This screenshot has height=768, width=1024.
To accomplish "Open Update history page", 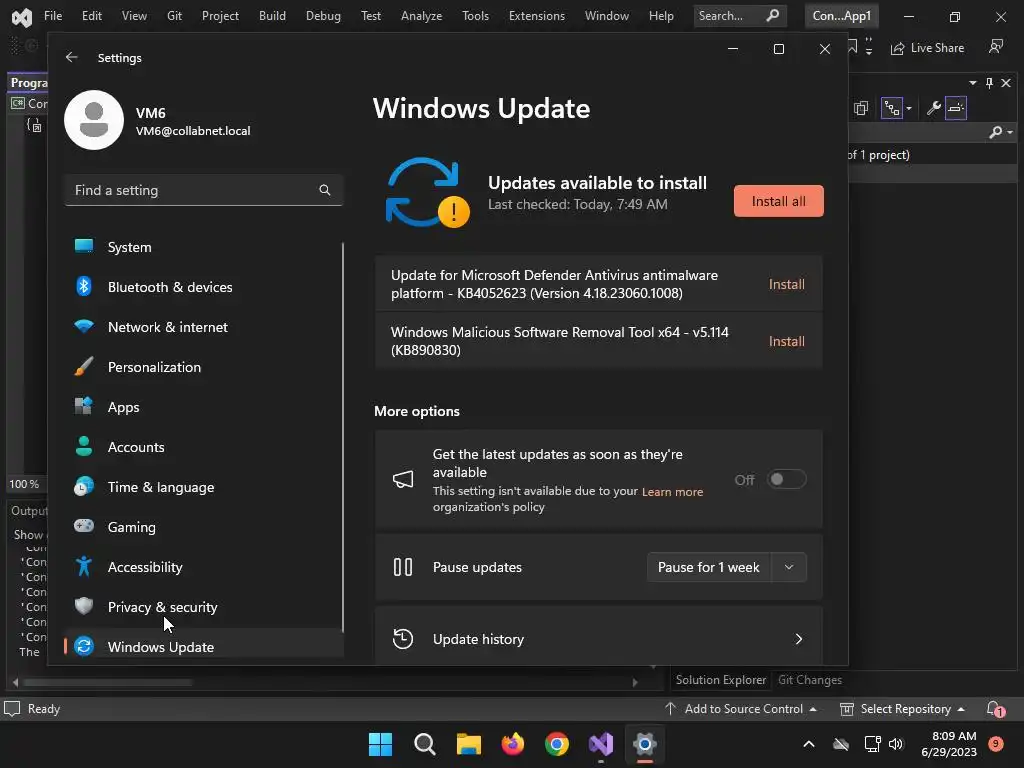I will pyautogui.click(x=598, y=637).
